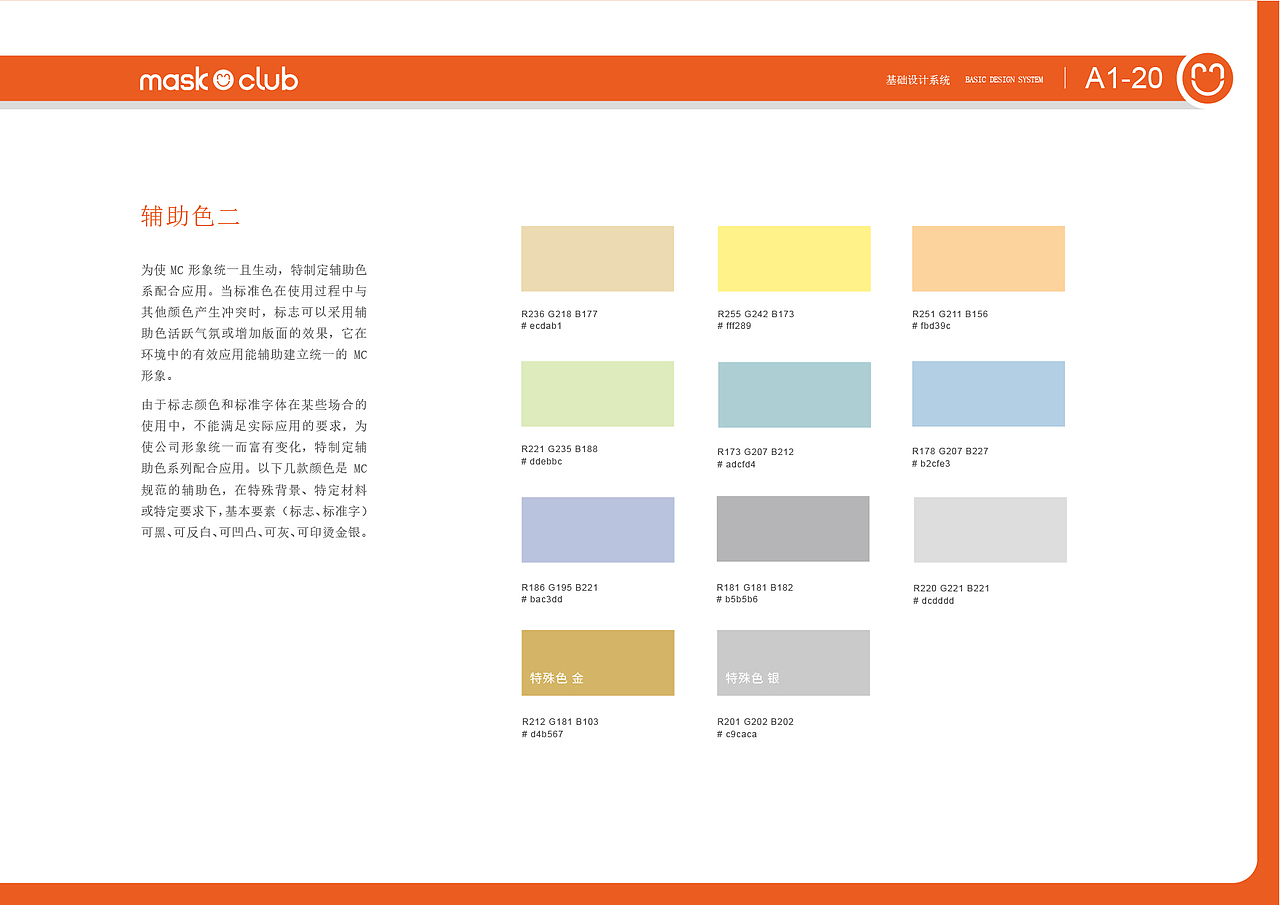Select the peach swatch # fbd39c

coord(988,258)
